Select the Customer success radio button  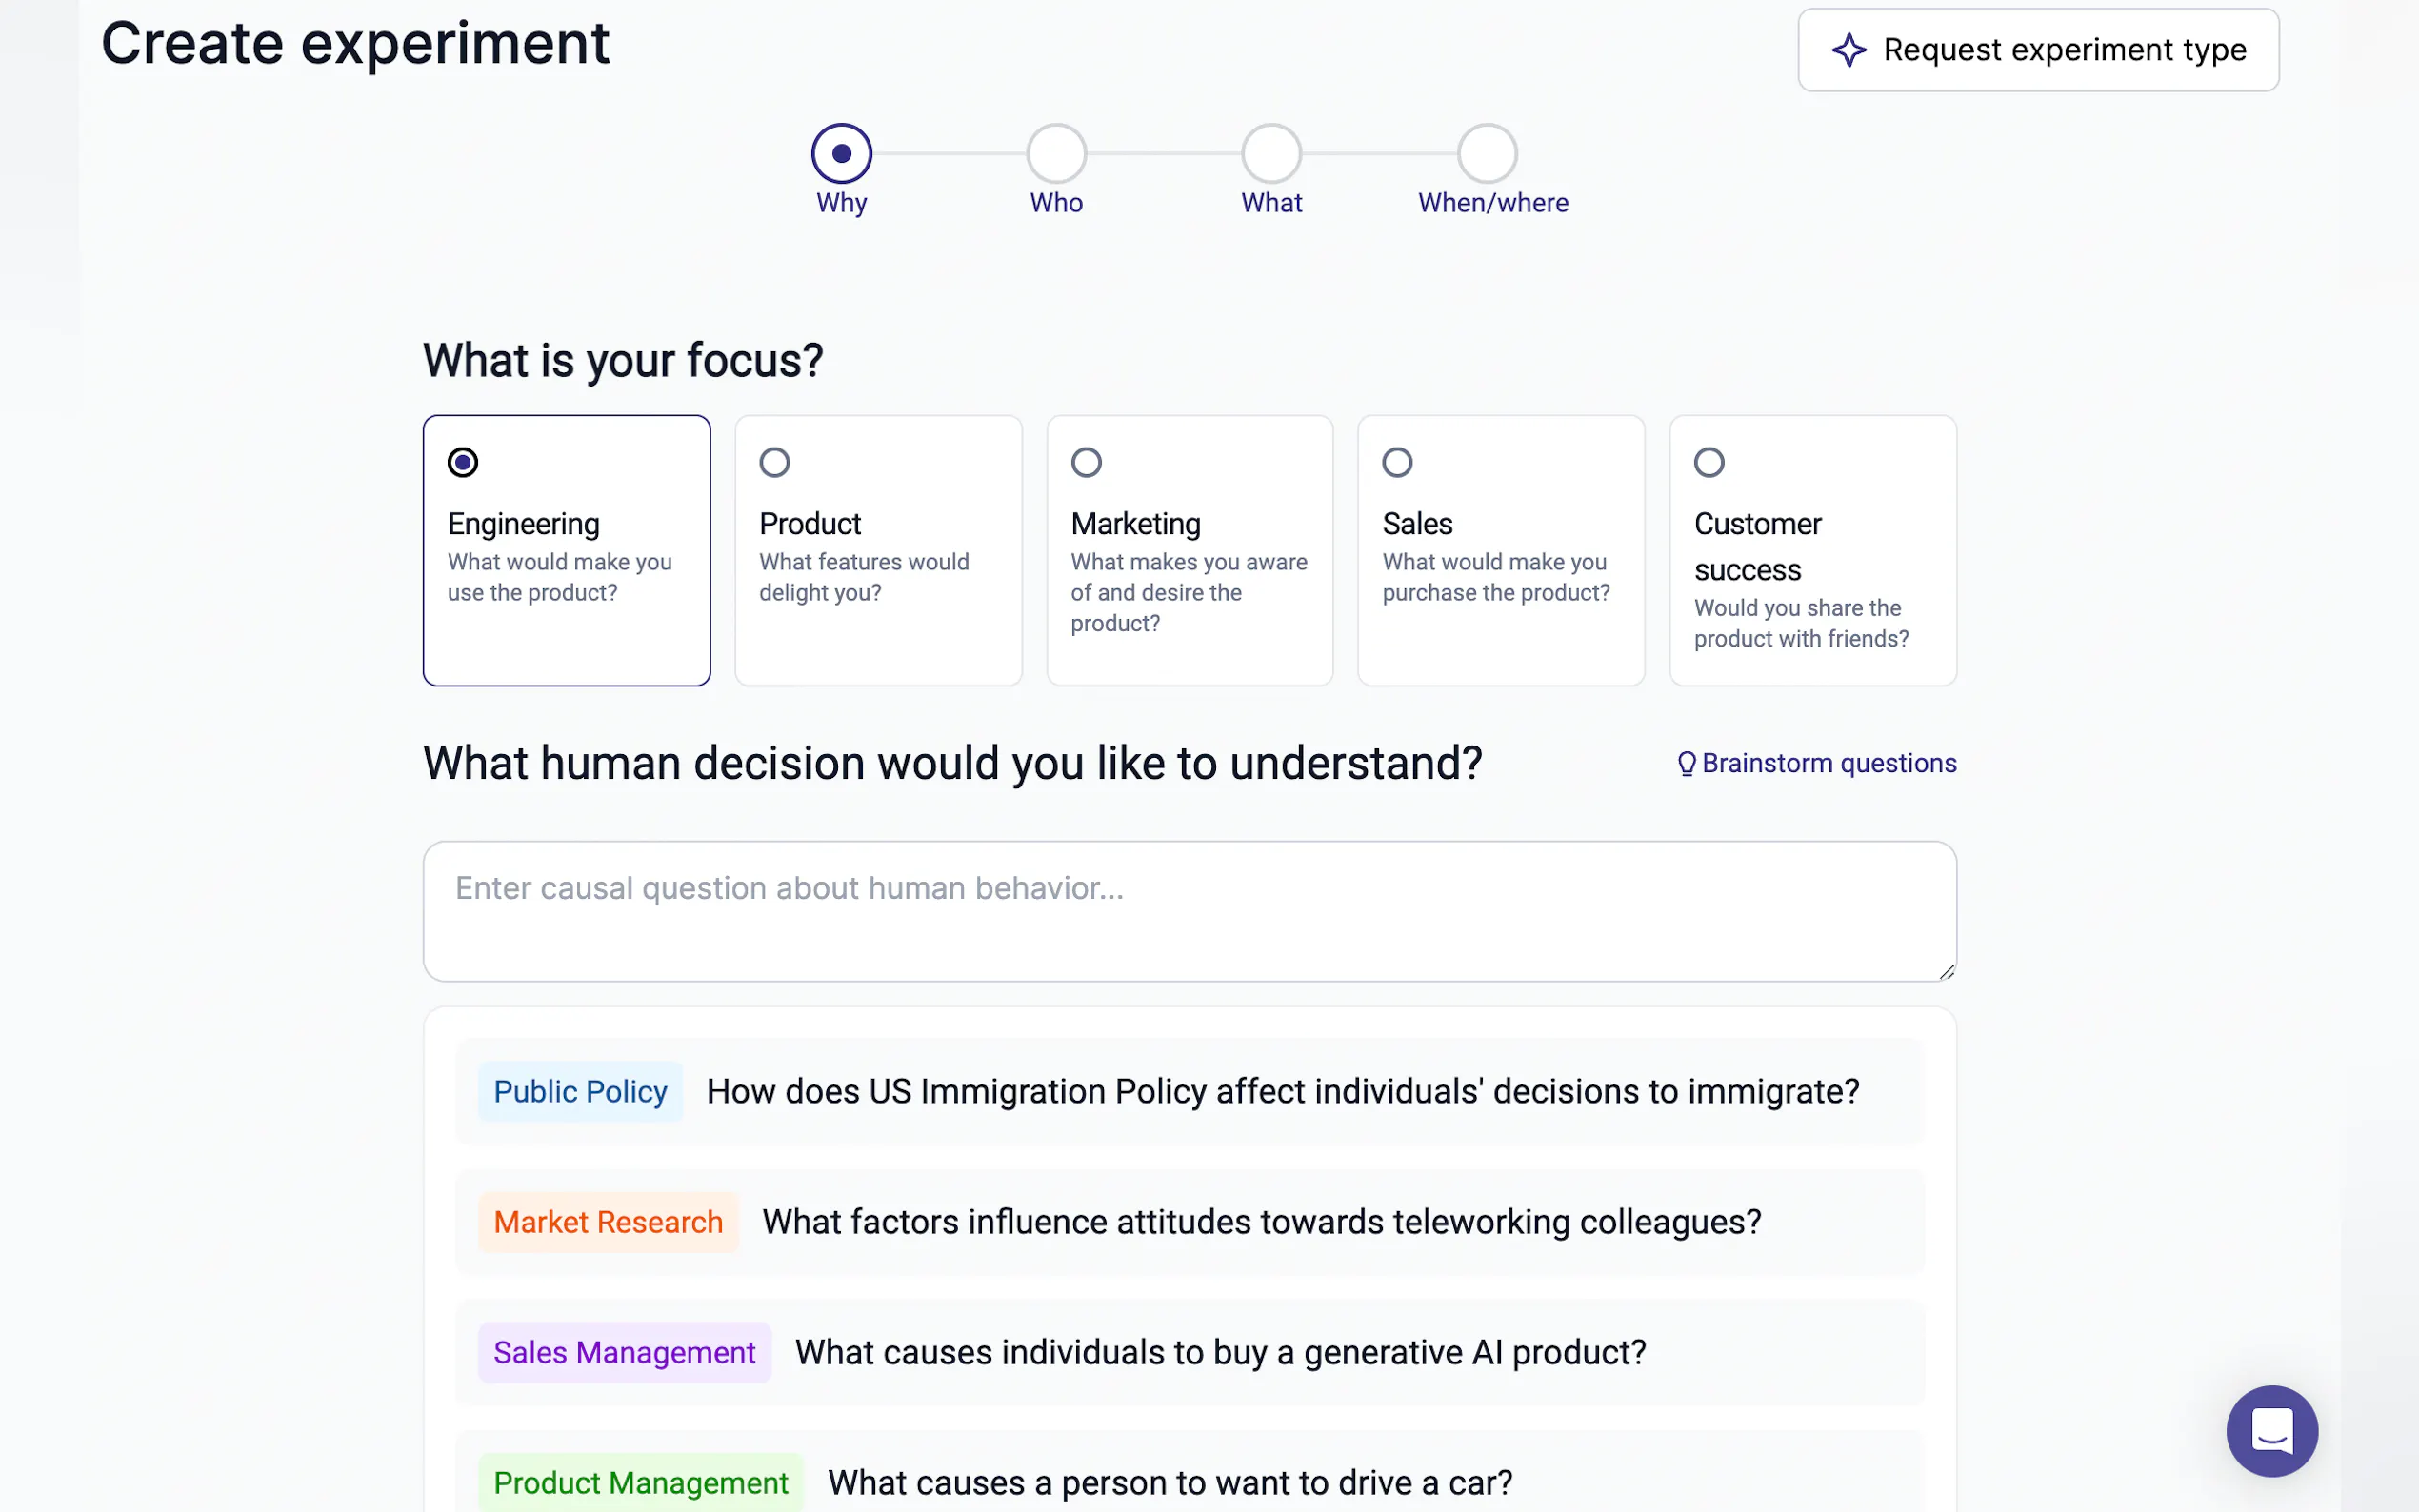point(1709,462)
